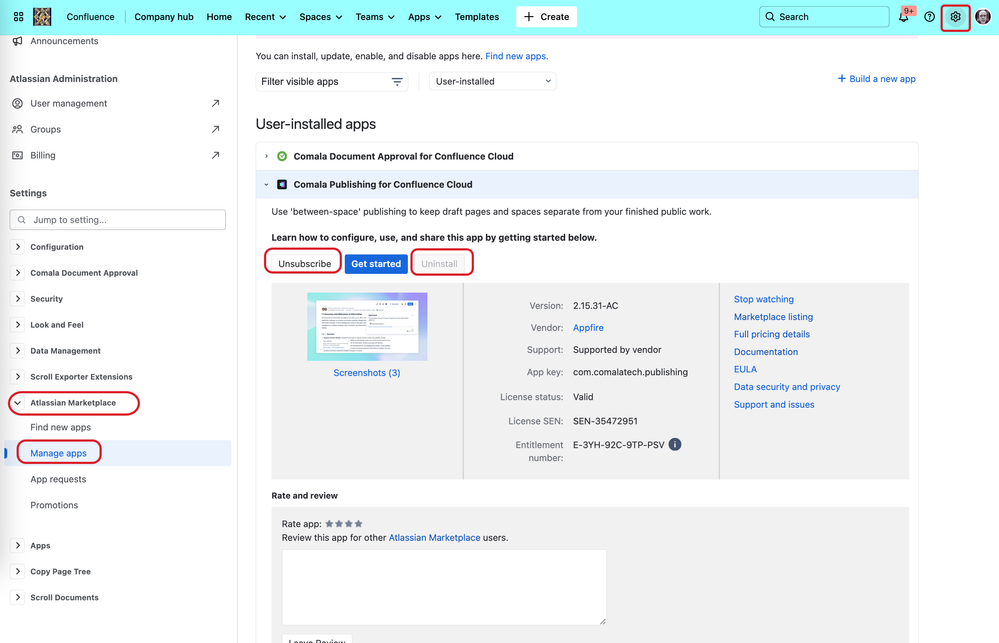Click the Comala Document Approval green check icon
This screenshot has width=999, height=643.
coord(282,156)
